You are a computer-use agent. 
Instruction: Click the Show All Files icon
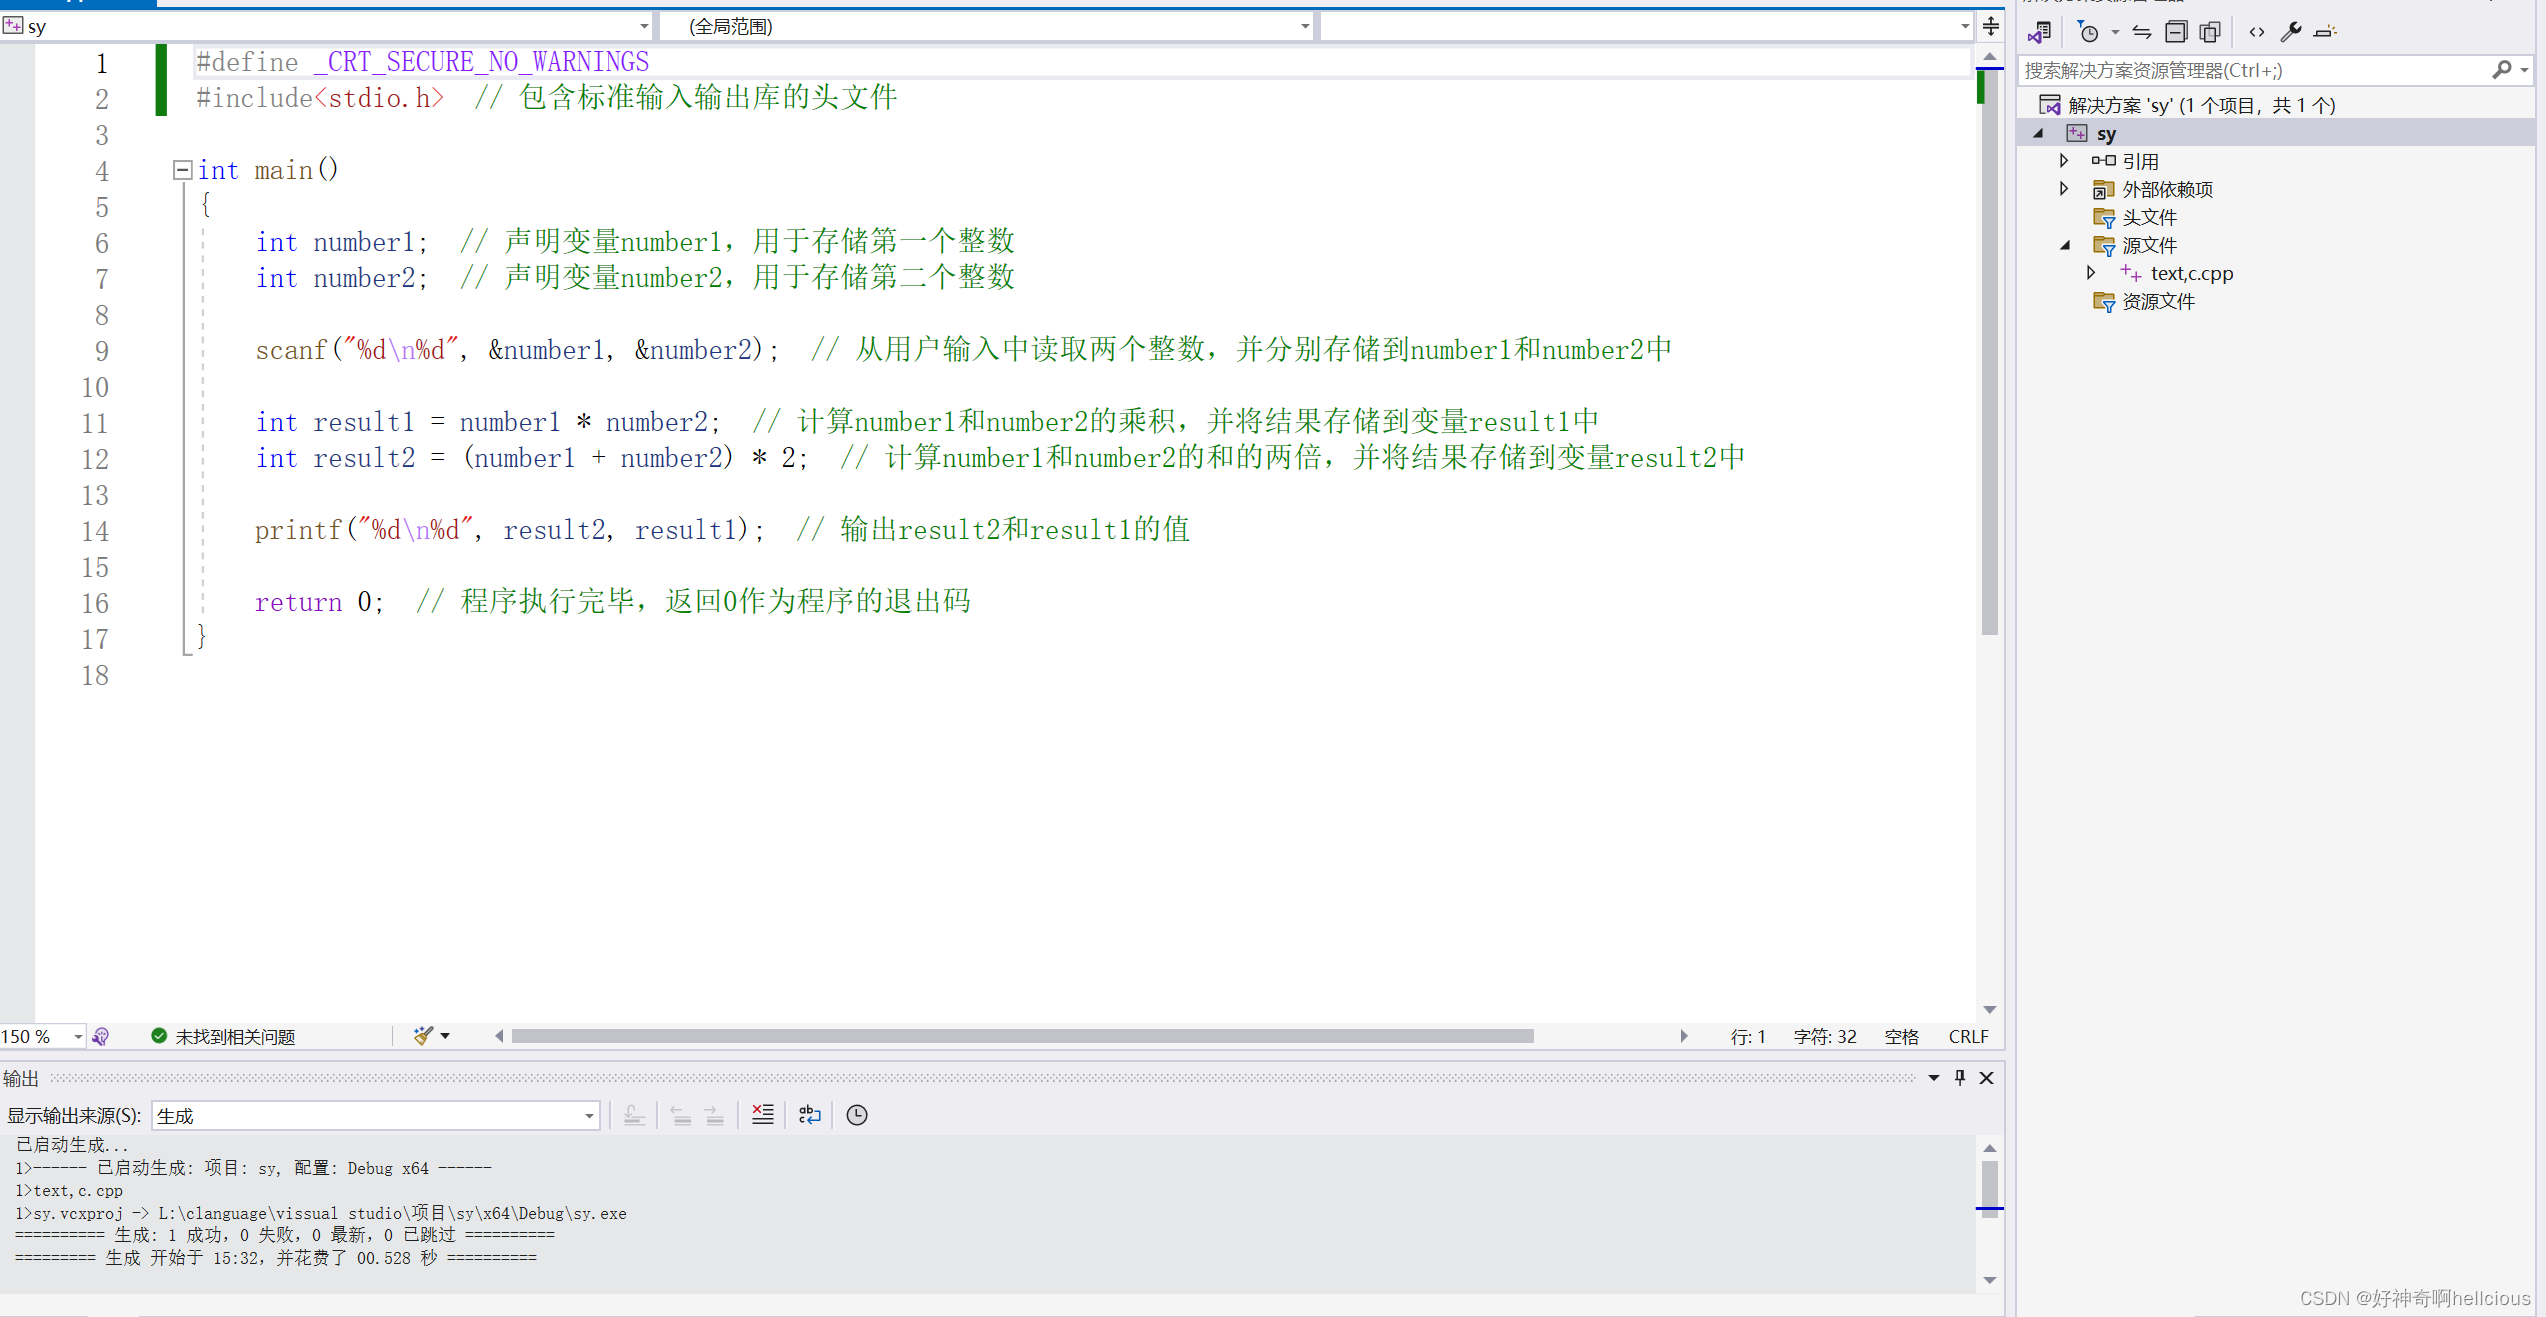tap(2210, 31)
